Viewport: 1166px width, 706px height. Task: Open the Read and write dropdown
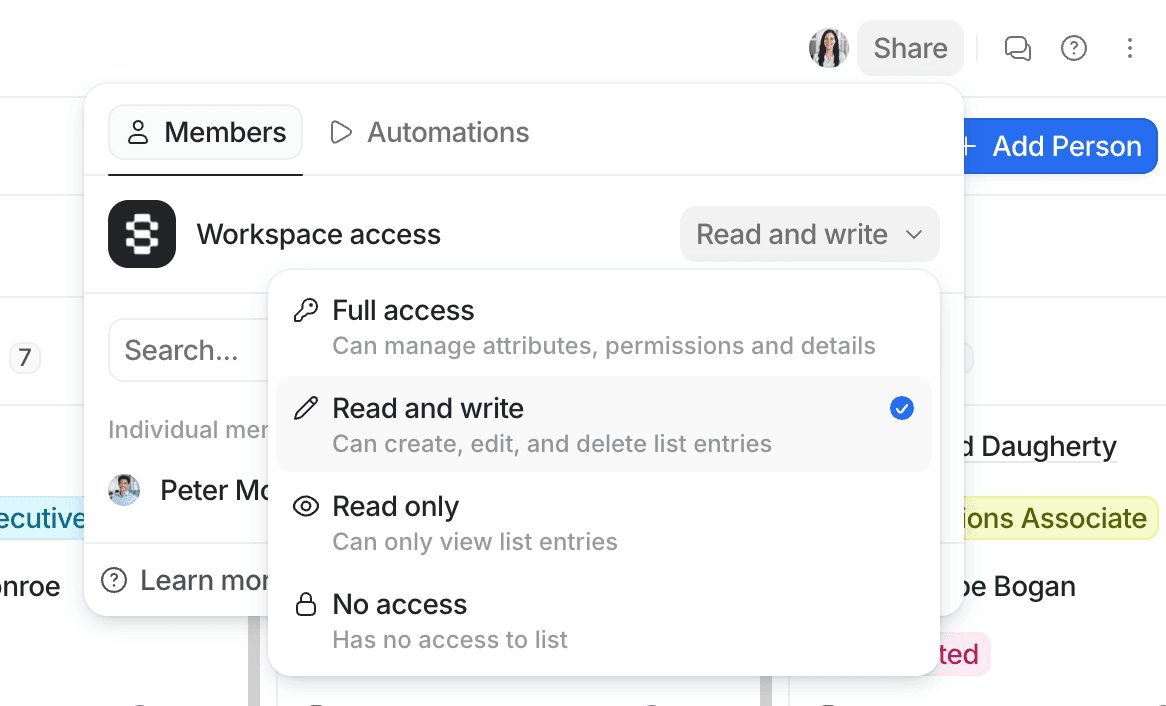coord(809,234)
